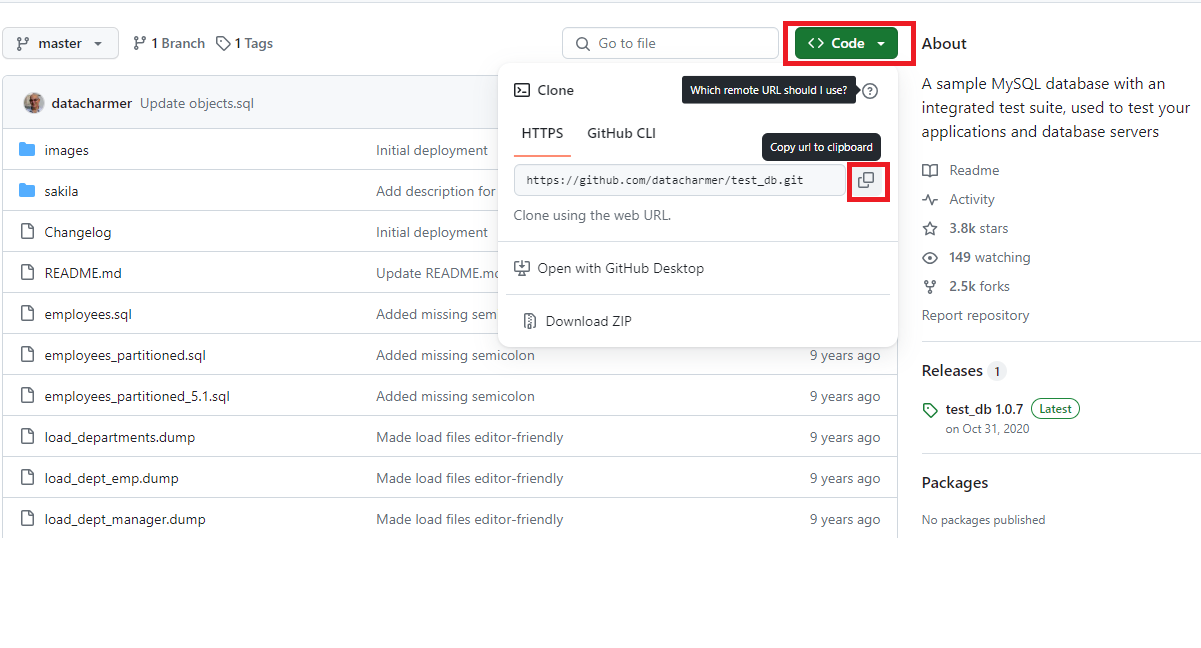Screen dimensions: 1201x648
Task: Click the clone URL text field
Action: [x=679, y=180]
